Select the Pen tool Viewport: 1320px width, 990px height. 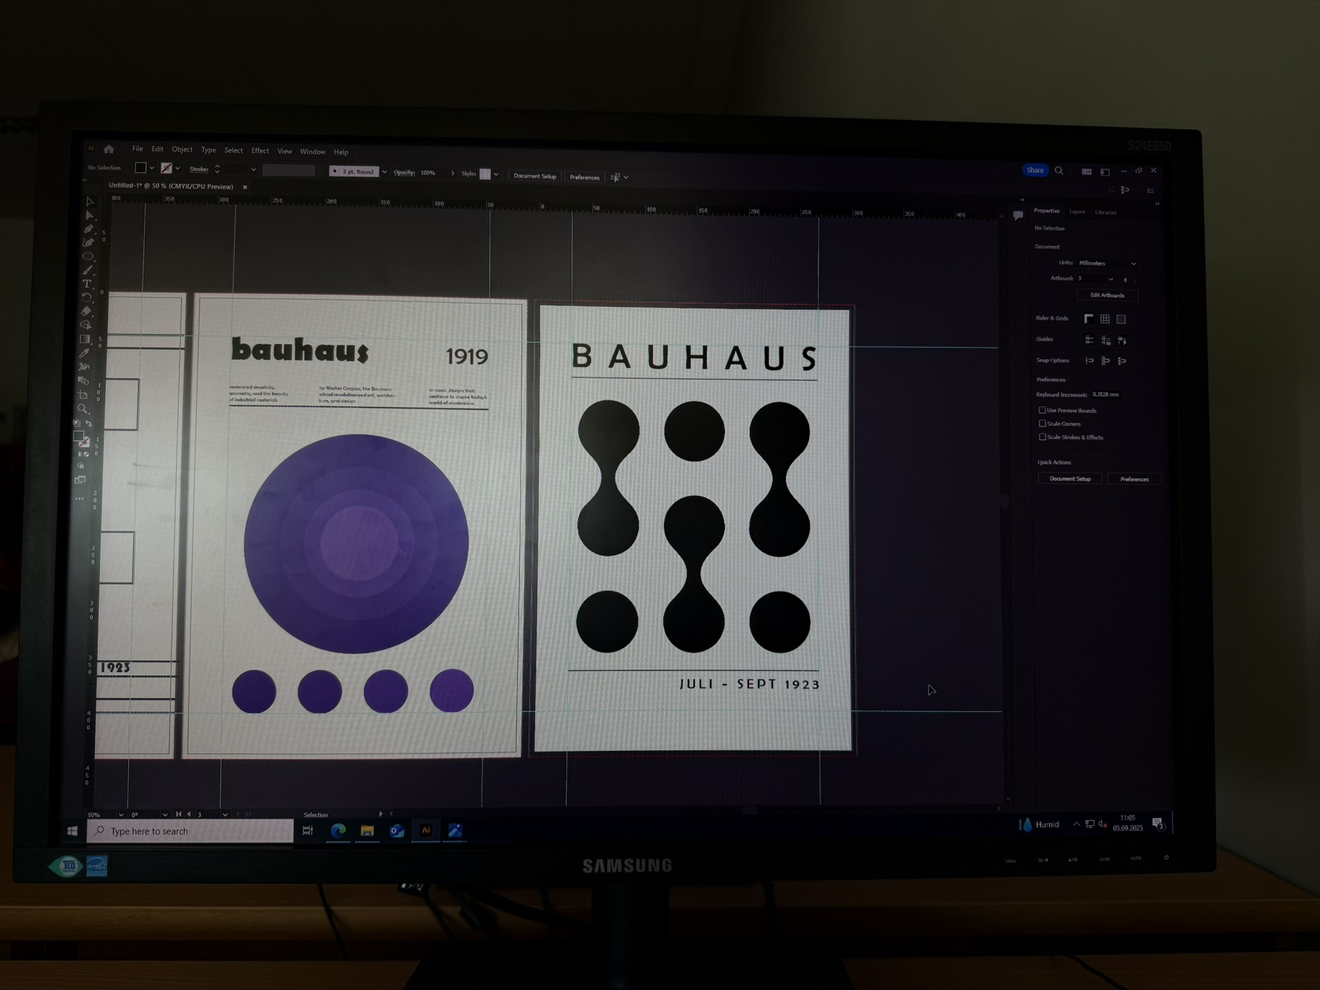click(89, 229)
